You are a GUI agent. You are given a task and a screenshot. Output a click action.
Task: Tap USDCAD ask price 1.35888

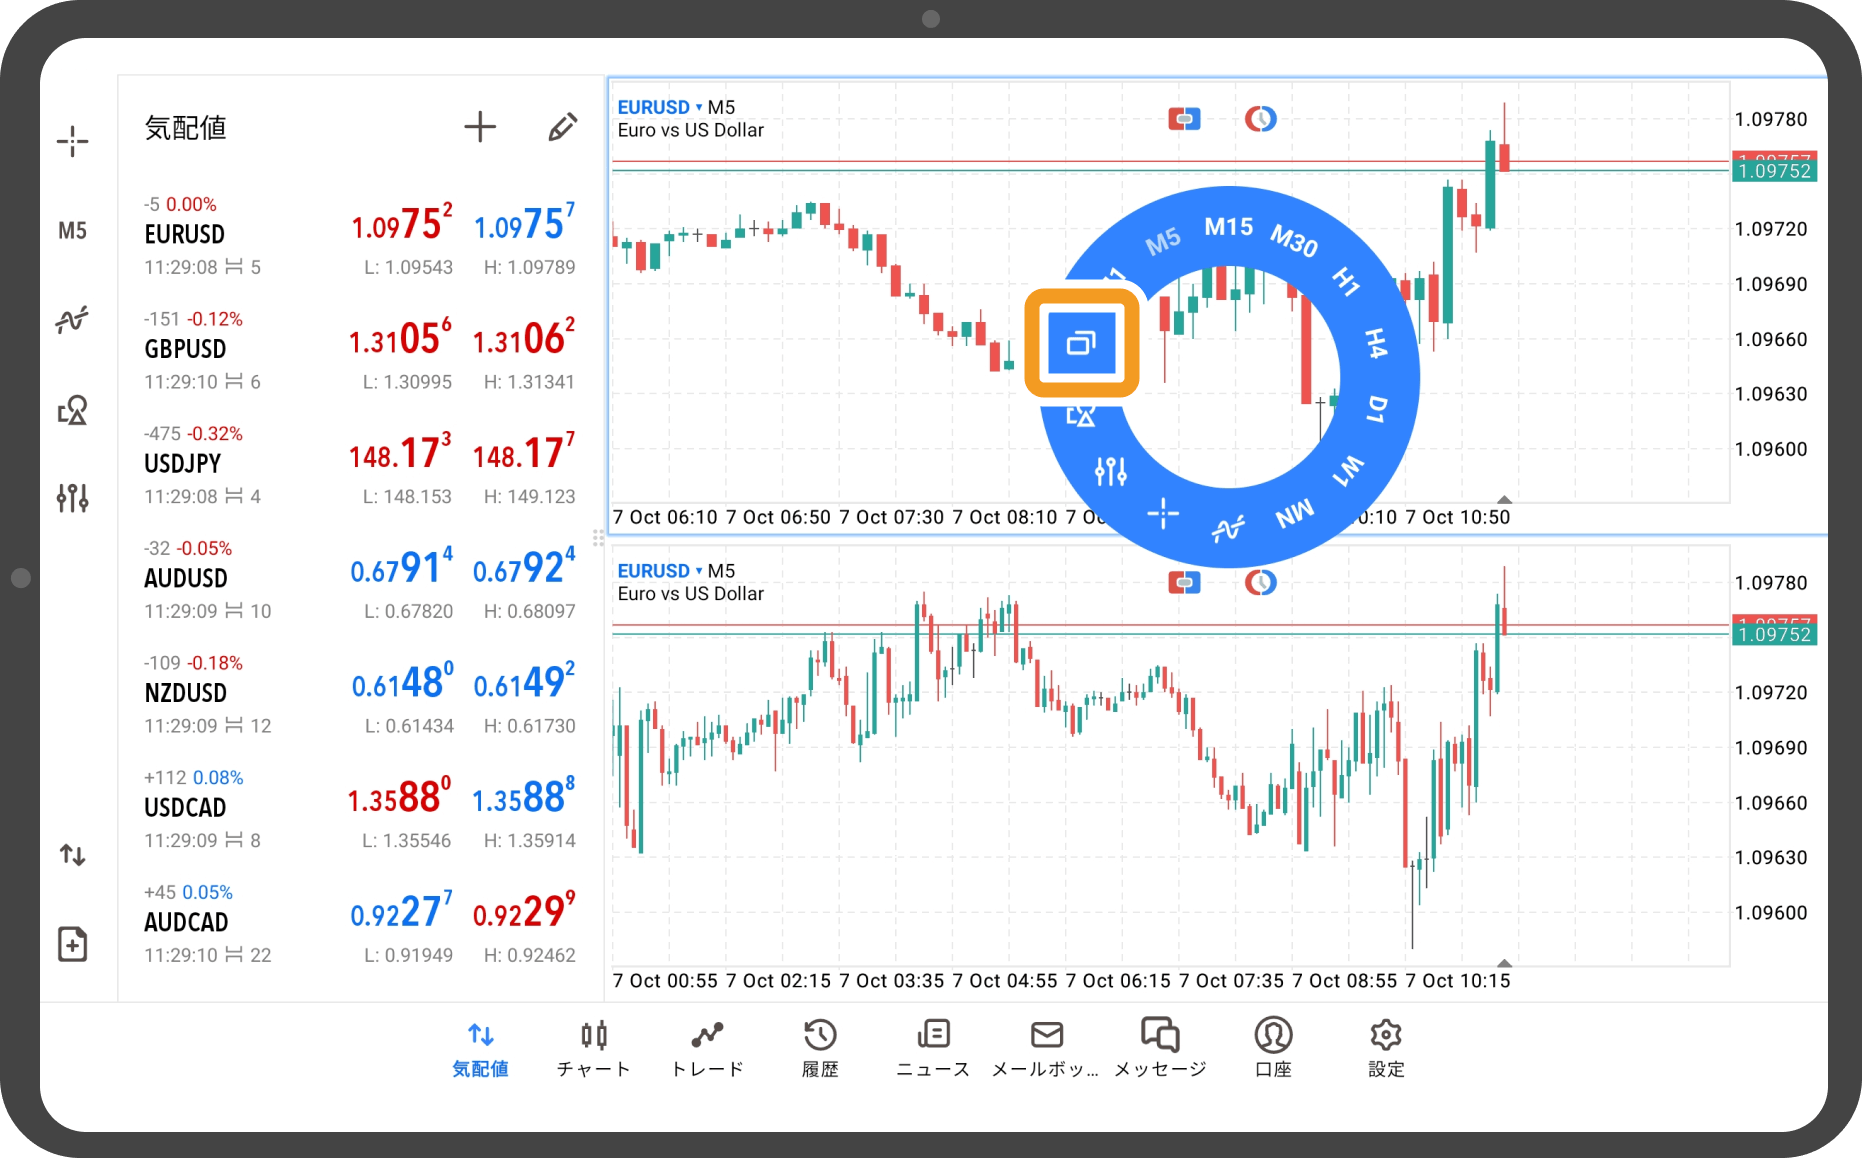[524, 797]
